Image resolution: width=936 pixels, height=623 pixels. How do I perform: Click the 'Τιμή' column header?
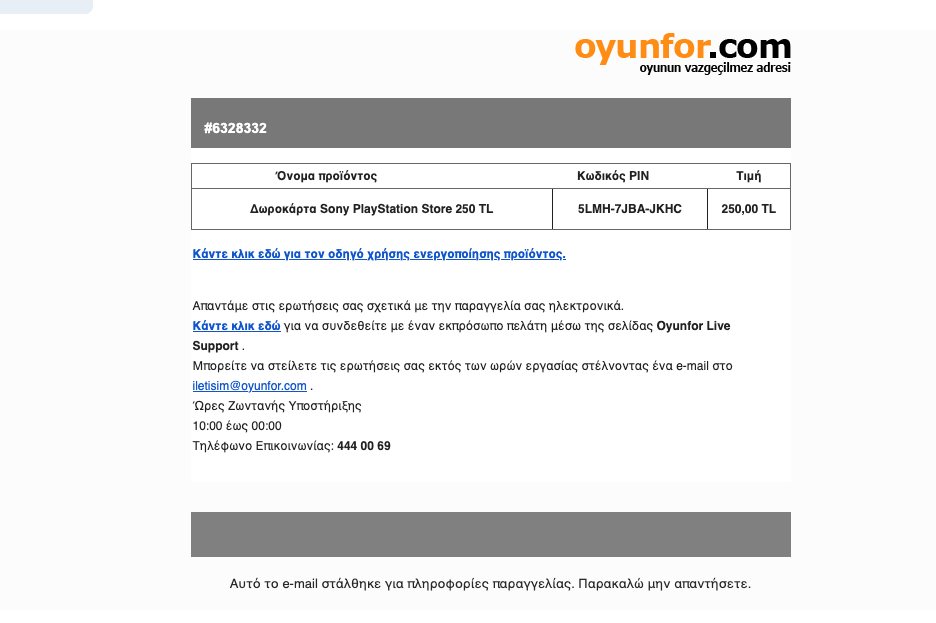point(749,176)
